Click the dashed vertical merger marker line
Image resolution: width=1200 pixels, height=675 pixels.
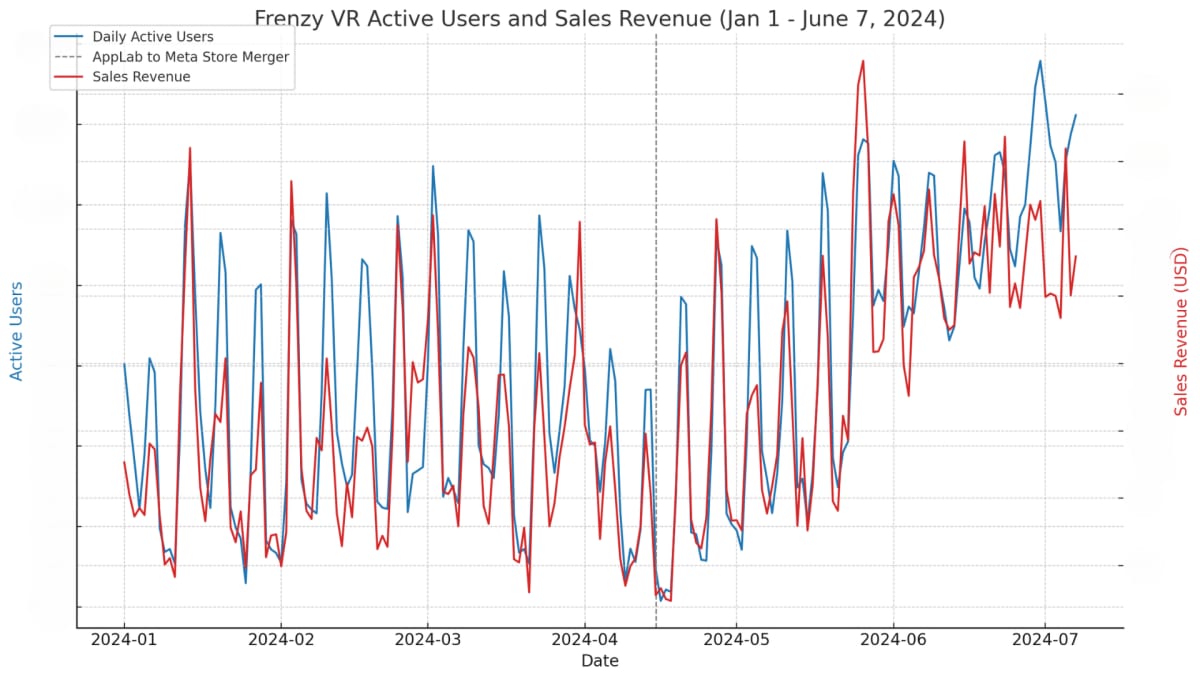pos(656,330)
